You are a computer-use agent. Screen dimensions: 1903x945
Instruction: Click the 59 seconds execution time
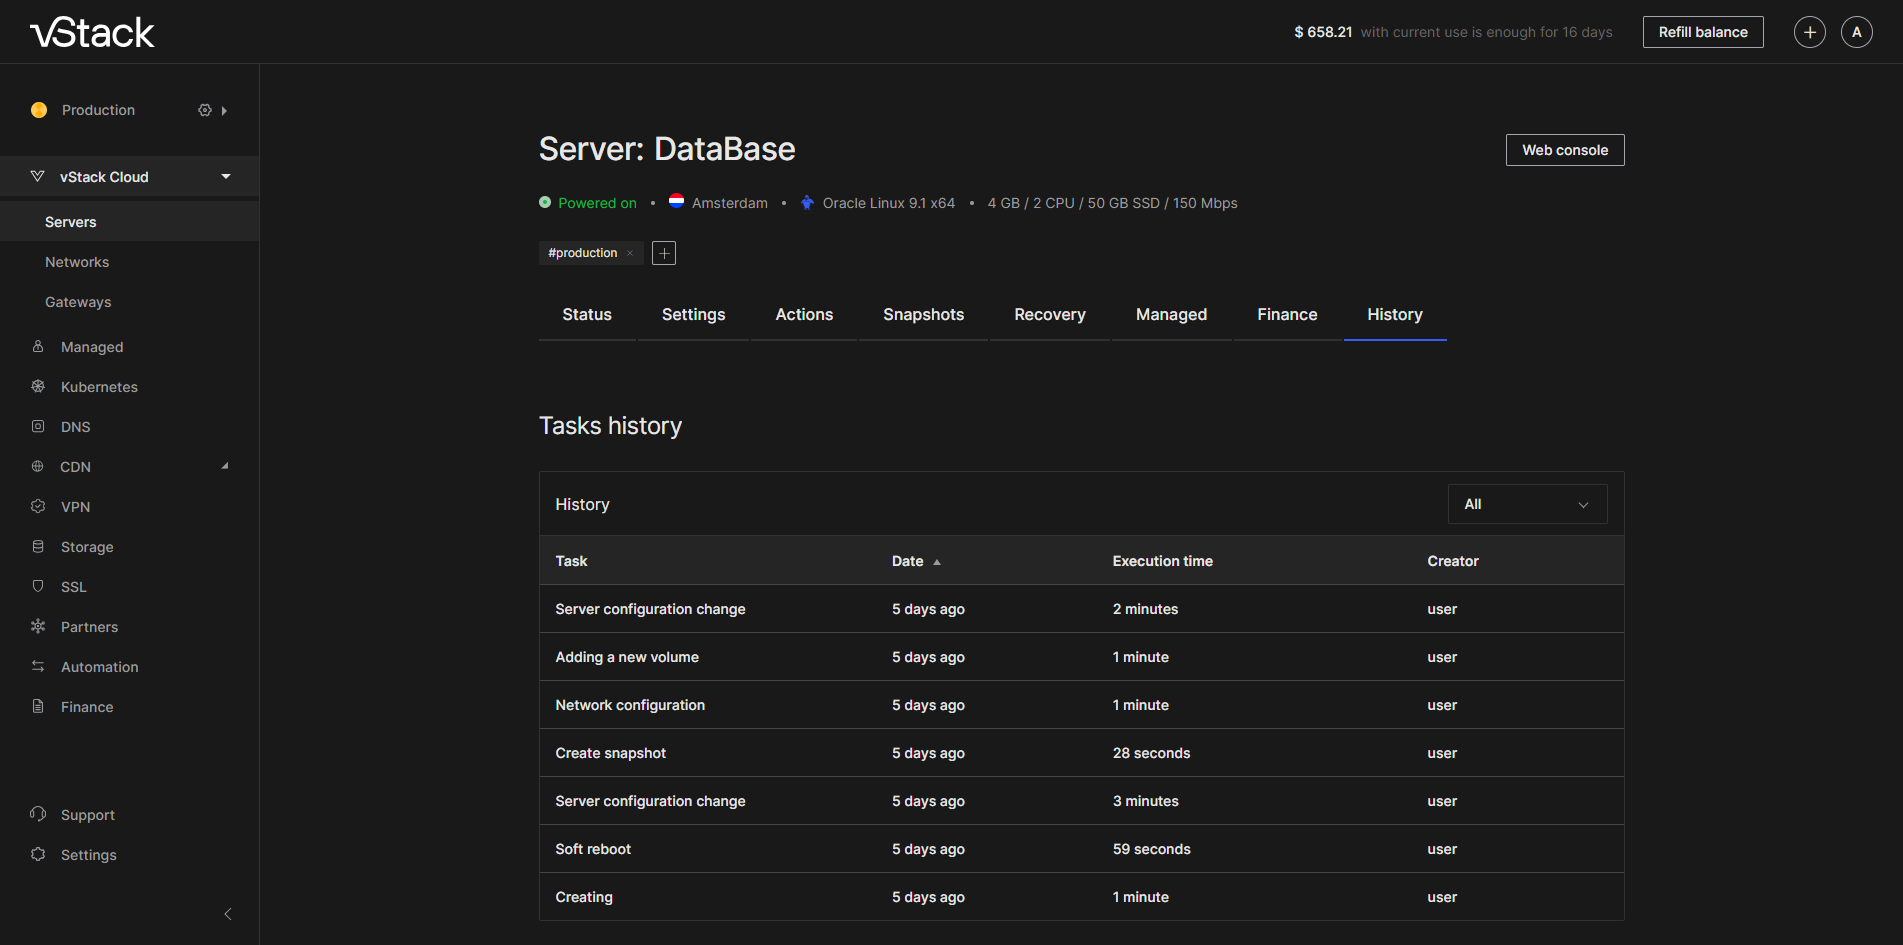click(1151, 849)
